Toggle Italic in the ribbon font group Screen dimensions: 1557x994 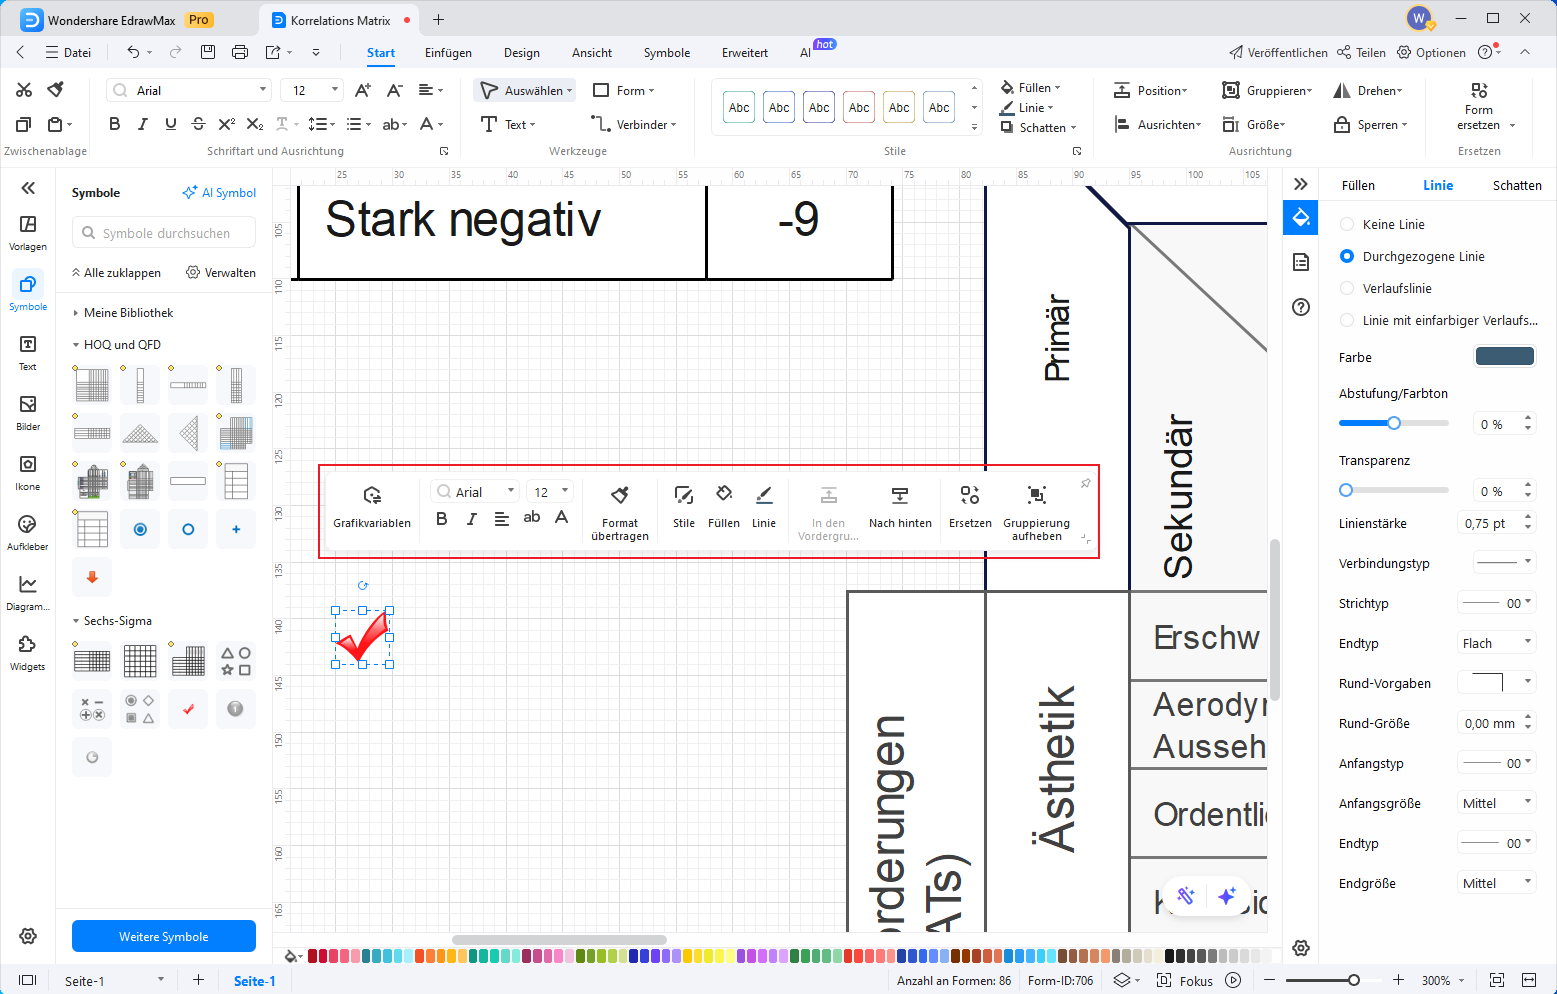(143, 124)
